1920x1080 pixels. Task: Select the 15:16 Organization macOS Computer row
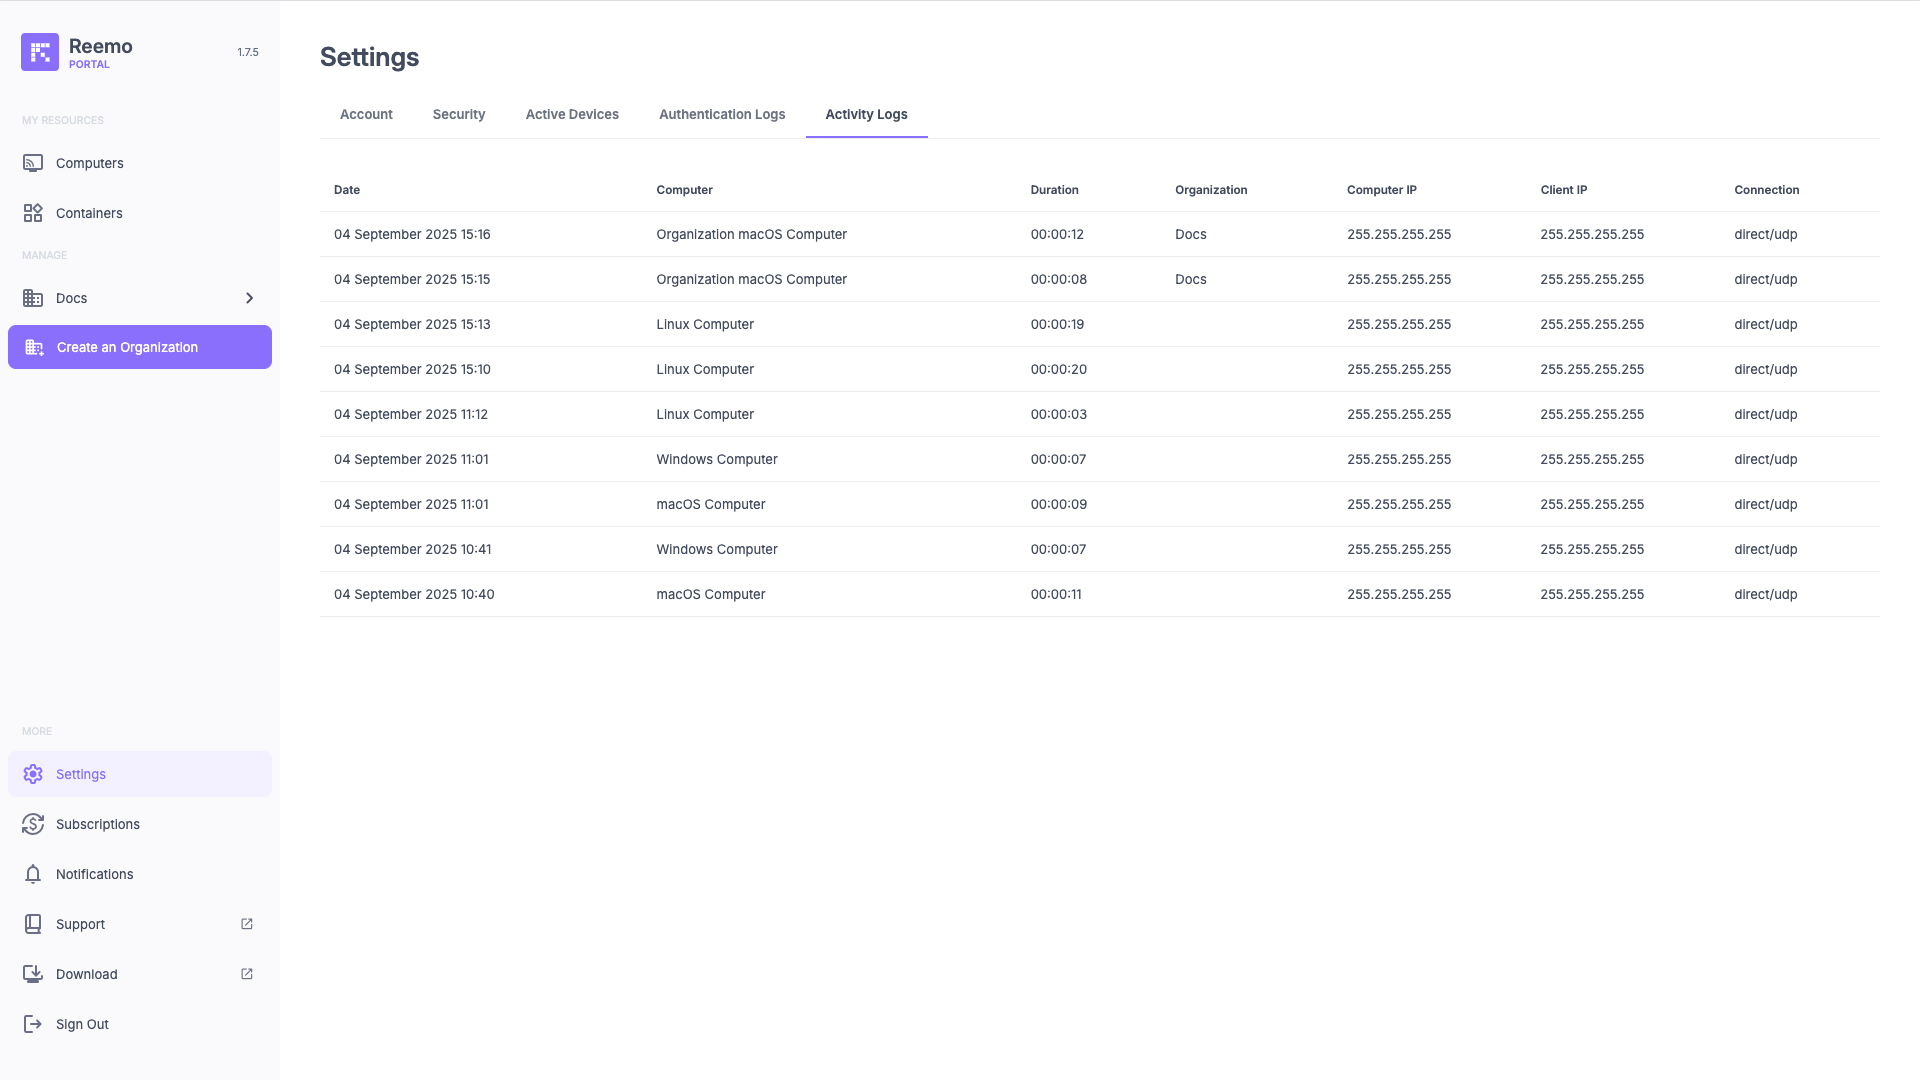751,234
